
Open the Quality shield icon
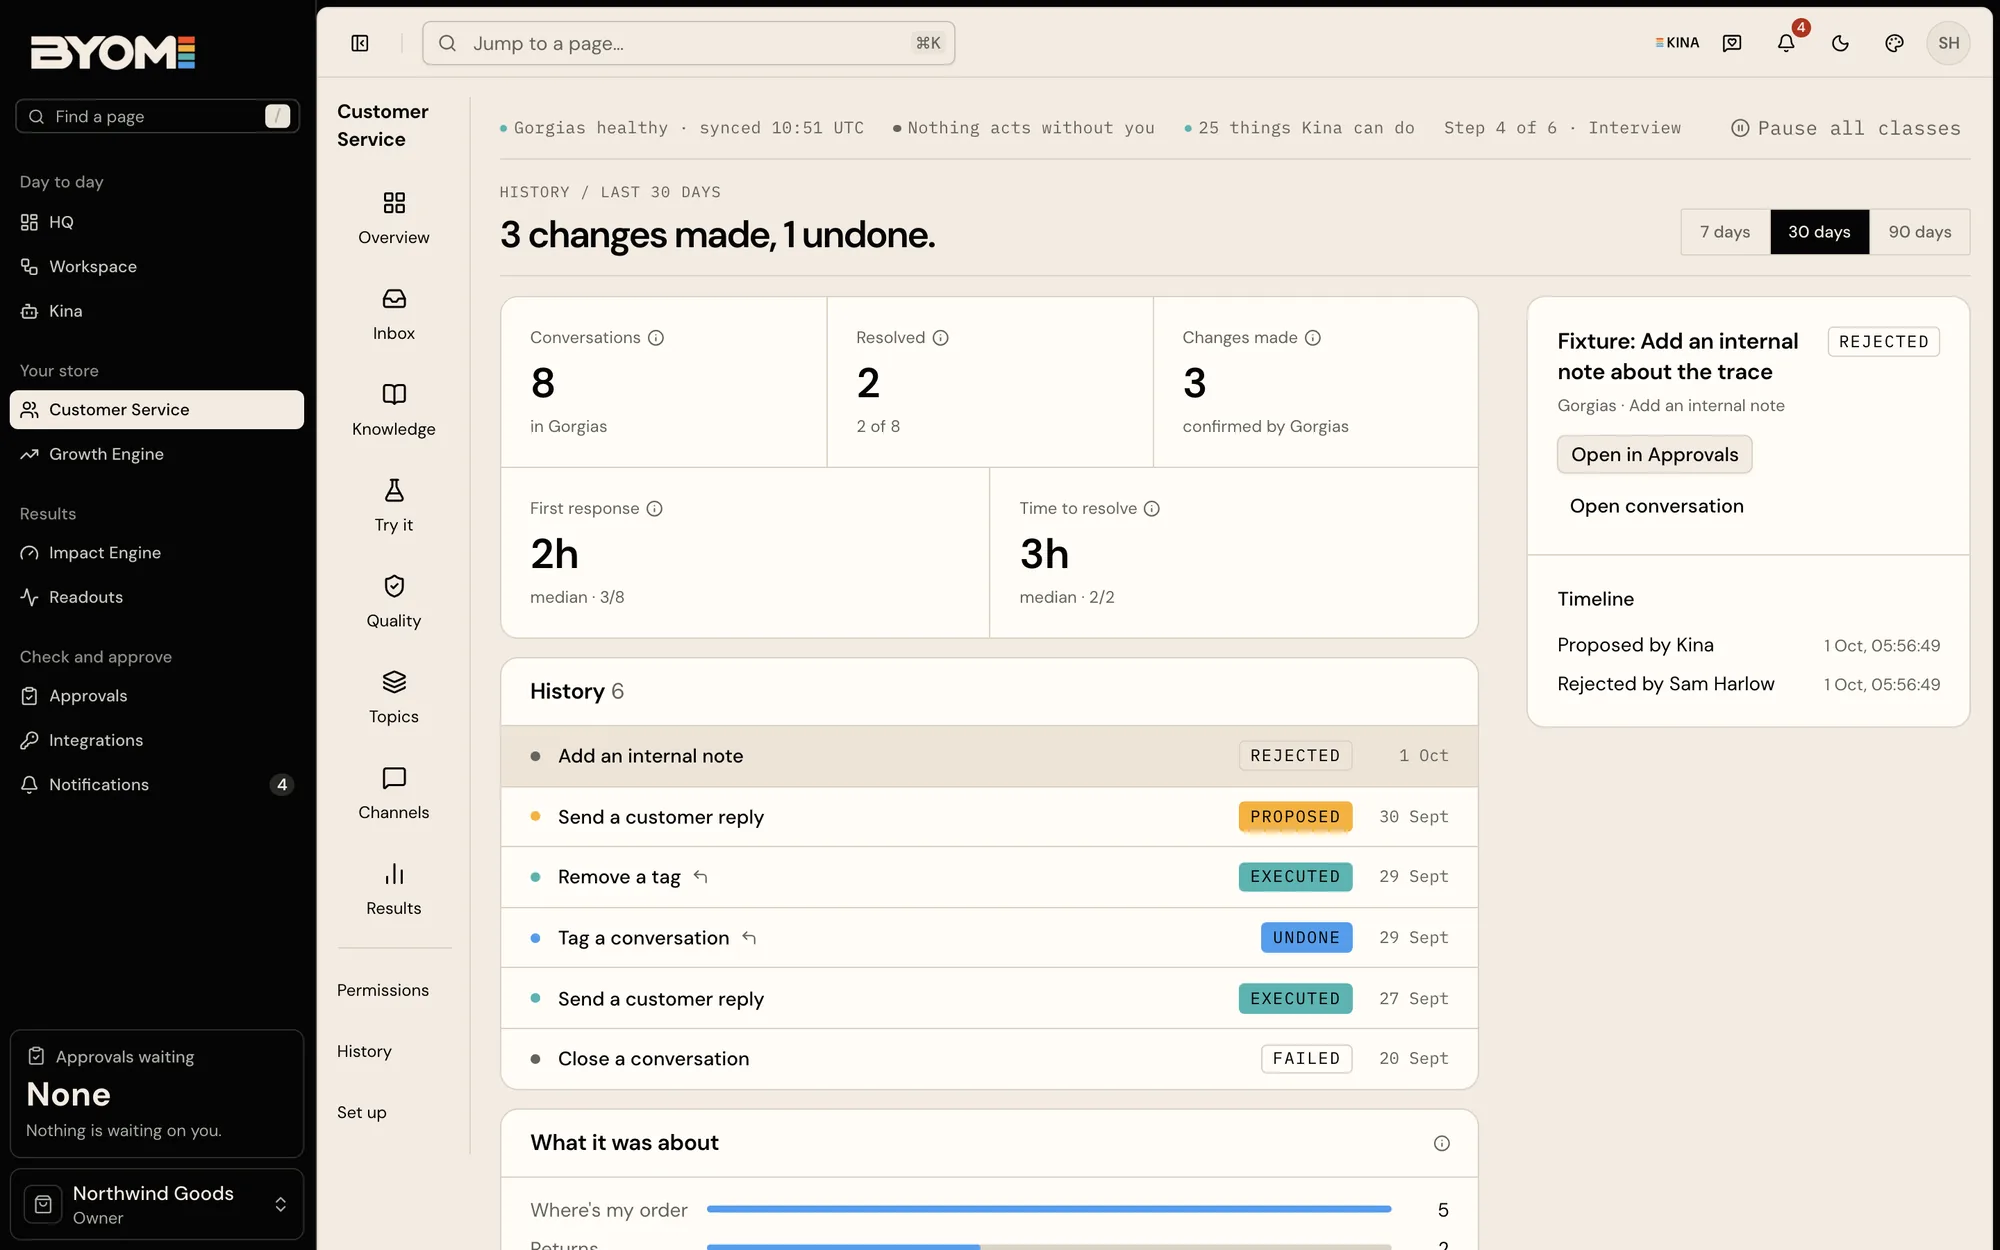click(x=394, y=586)
